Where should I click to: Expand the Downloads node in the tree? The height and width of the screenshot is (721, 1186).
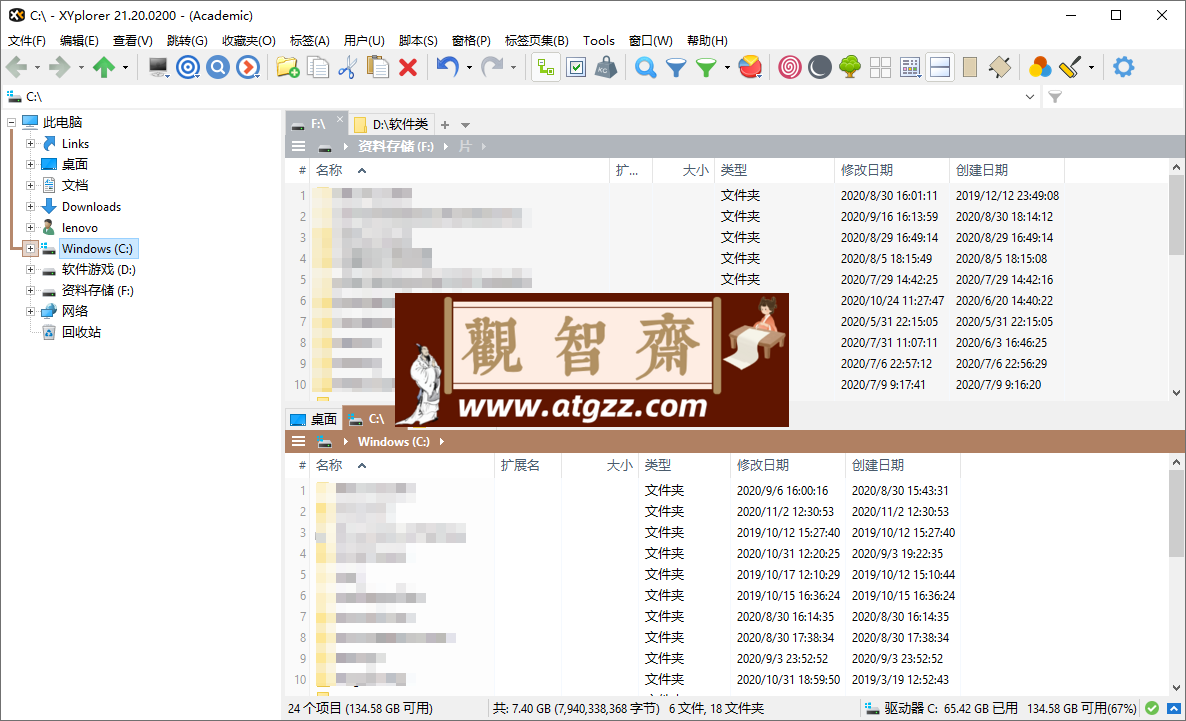coord(30,206)
